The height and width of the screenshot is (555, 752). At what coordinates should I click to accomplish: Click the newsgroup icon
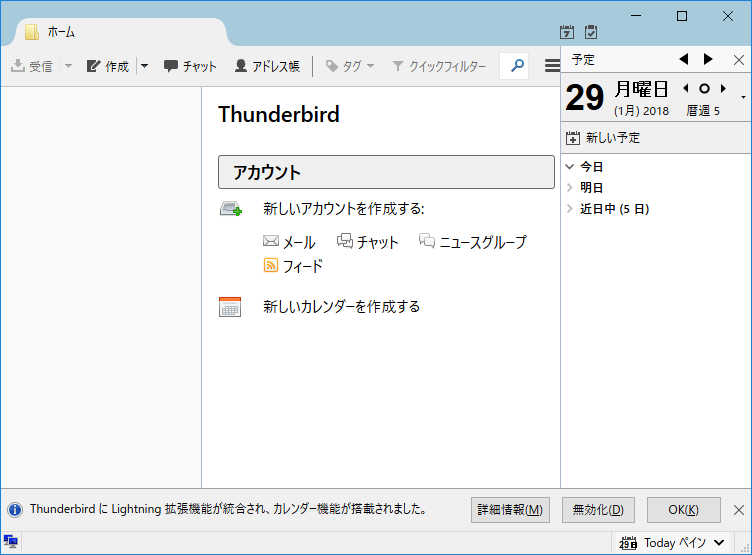coord(427,240)
